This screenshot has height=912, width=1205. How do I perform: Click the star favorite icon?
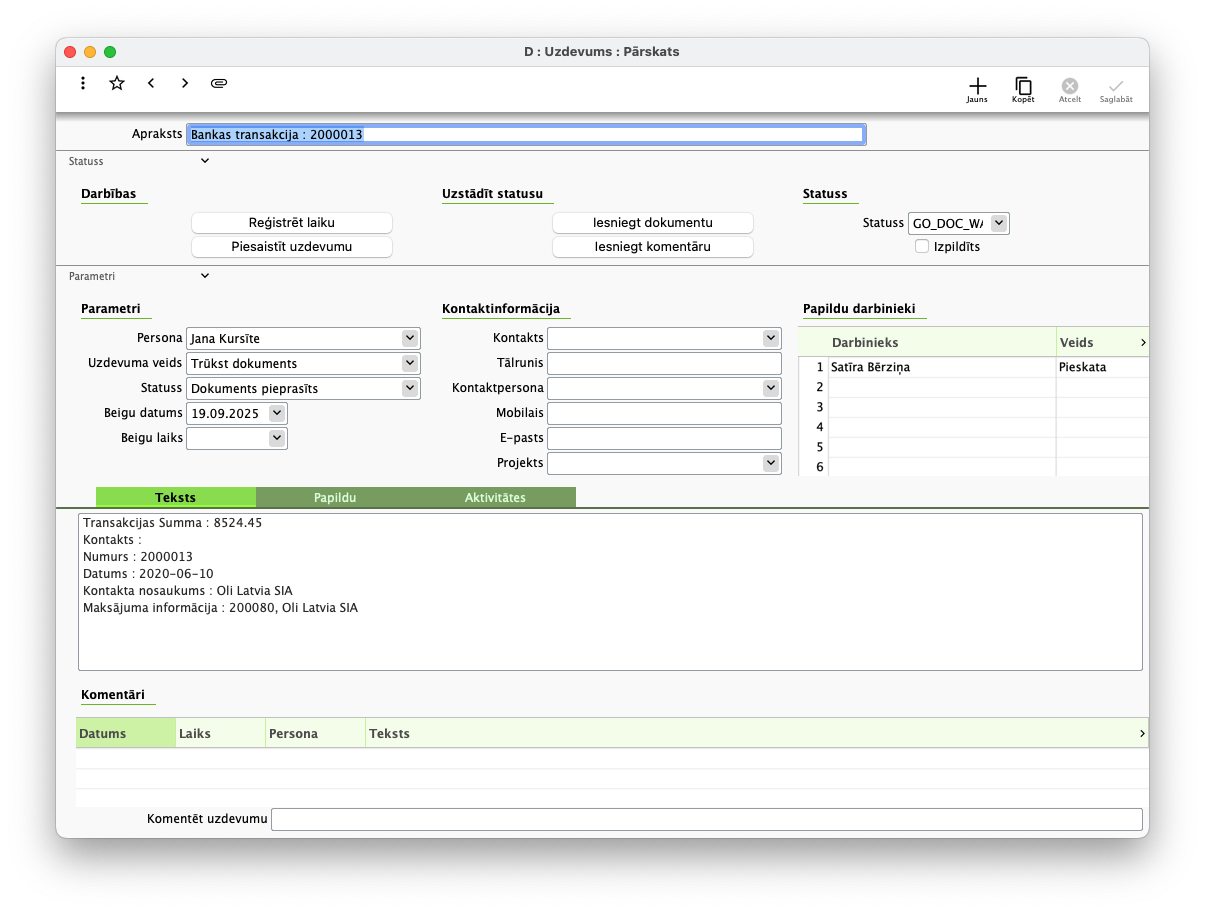tap(117, 84)
